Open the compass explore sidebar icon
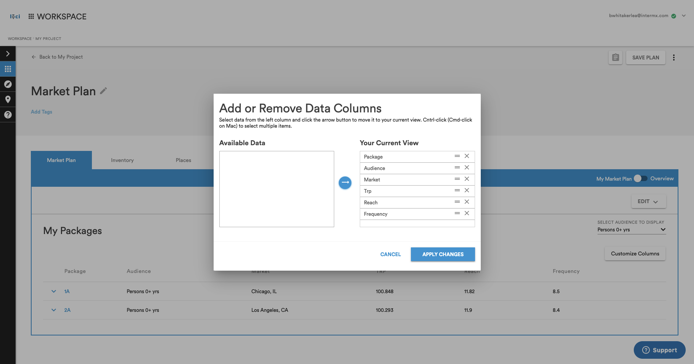Image resolution: width=694 pixels, height=364 pixels. pos(8,84)
